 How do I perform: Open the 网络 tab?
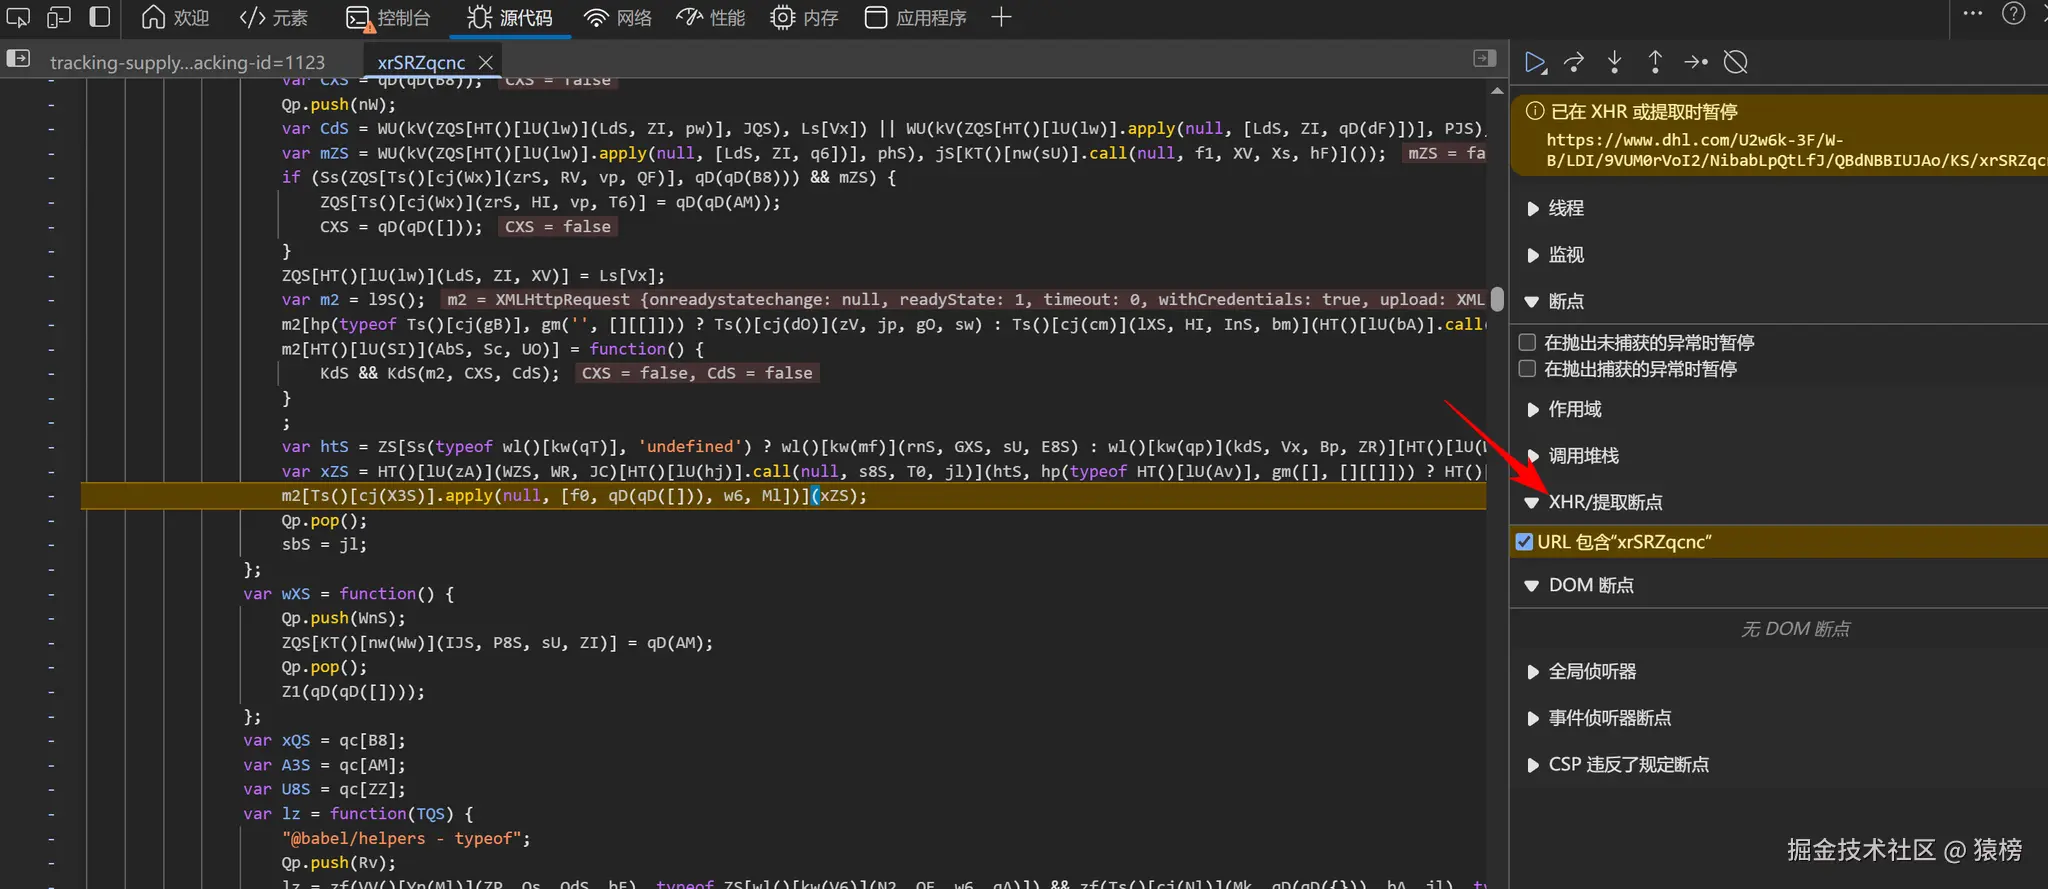(617, 18)
